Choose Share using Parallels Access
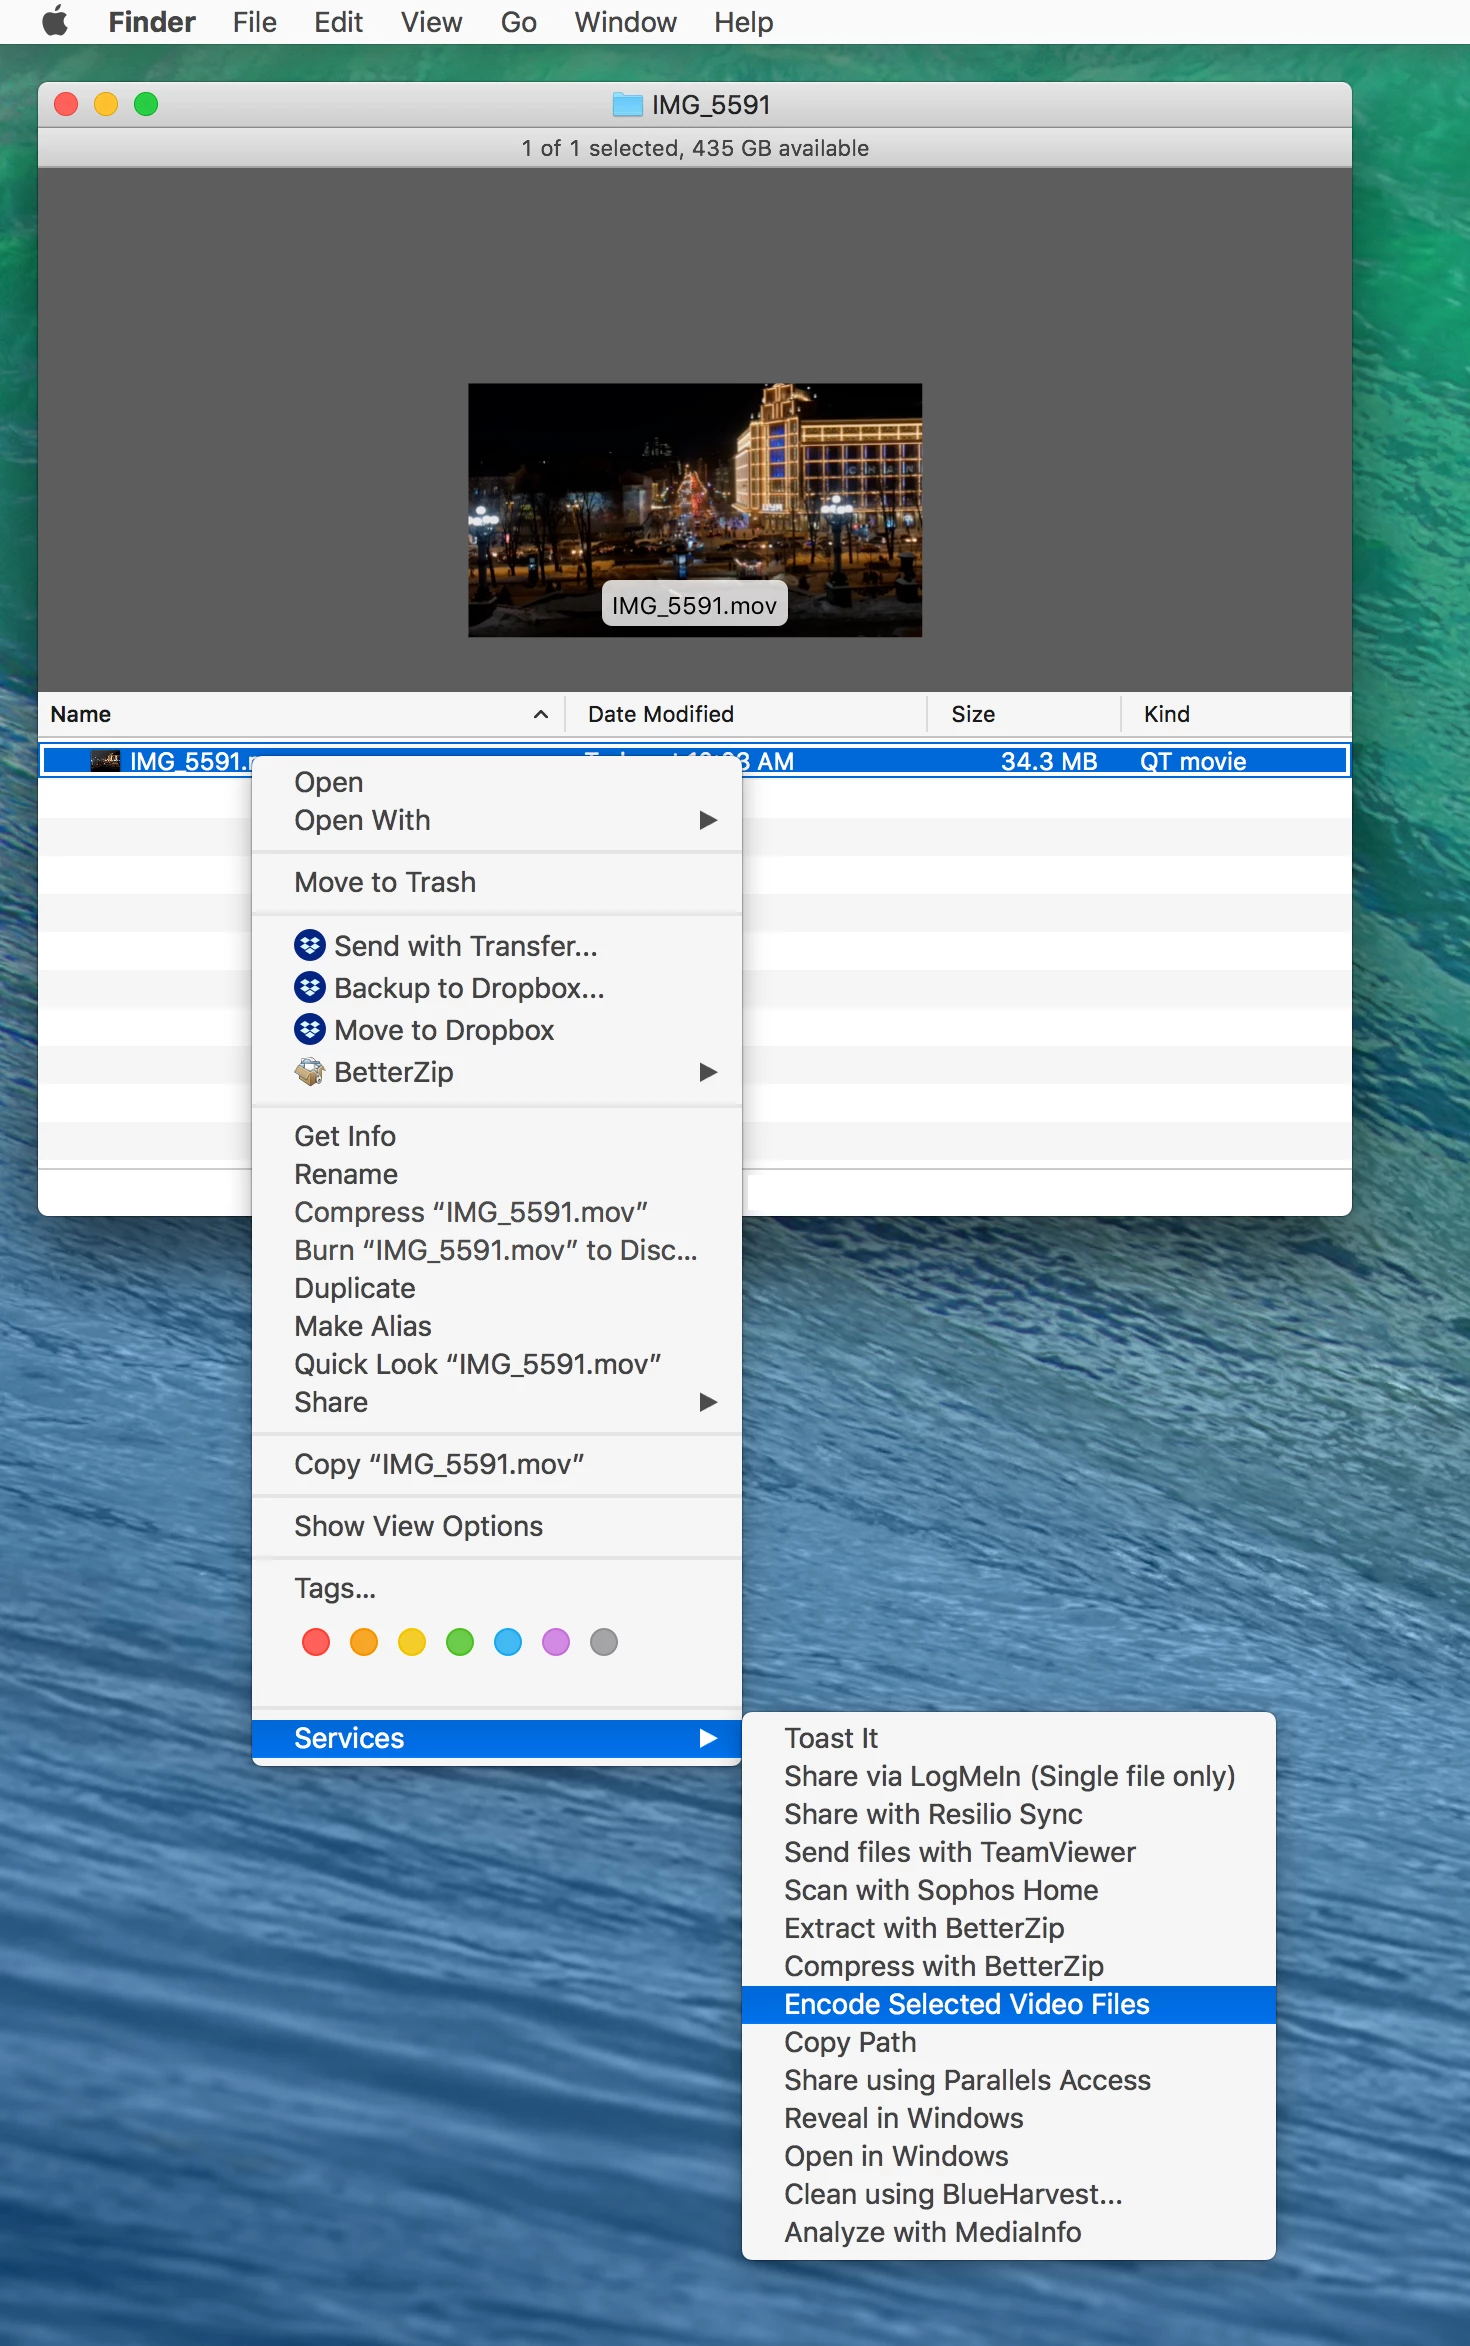Image resolution: width=1470 pixels, height=2346 pixels. [1009, 2080]
